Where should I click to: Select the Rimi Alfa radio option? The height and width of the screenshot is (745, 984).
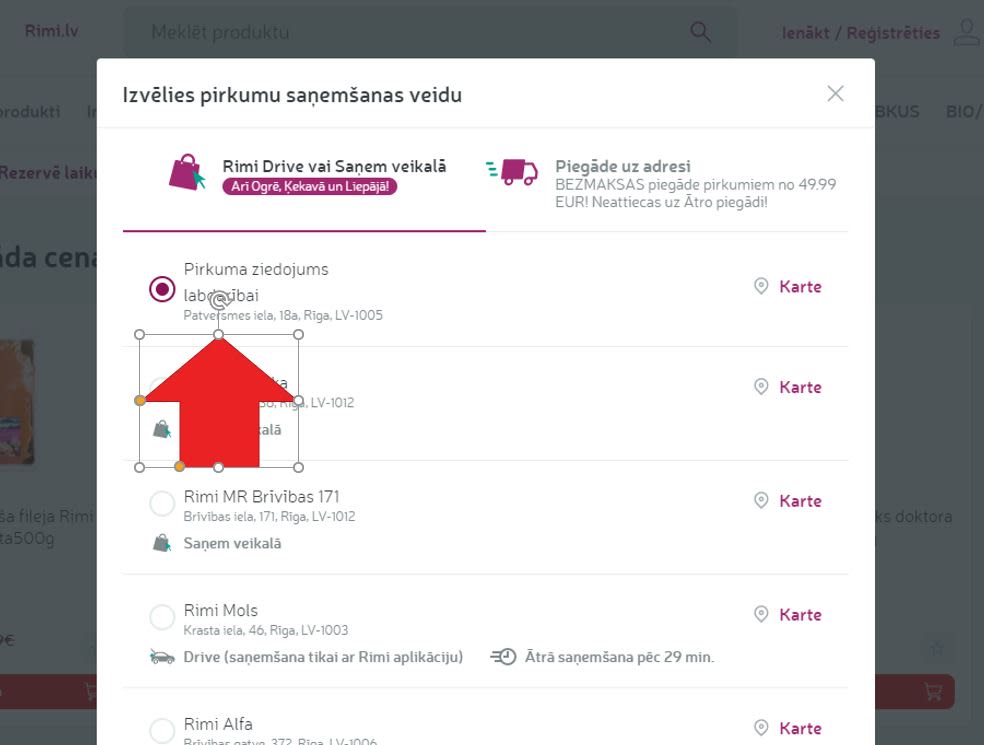point(162,731)
